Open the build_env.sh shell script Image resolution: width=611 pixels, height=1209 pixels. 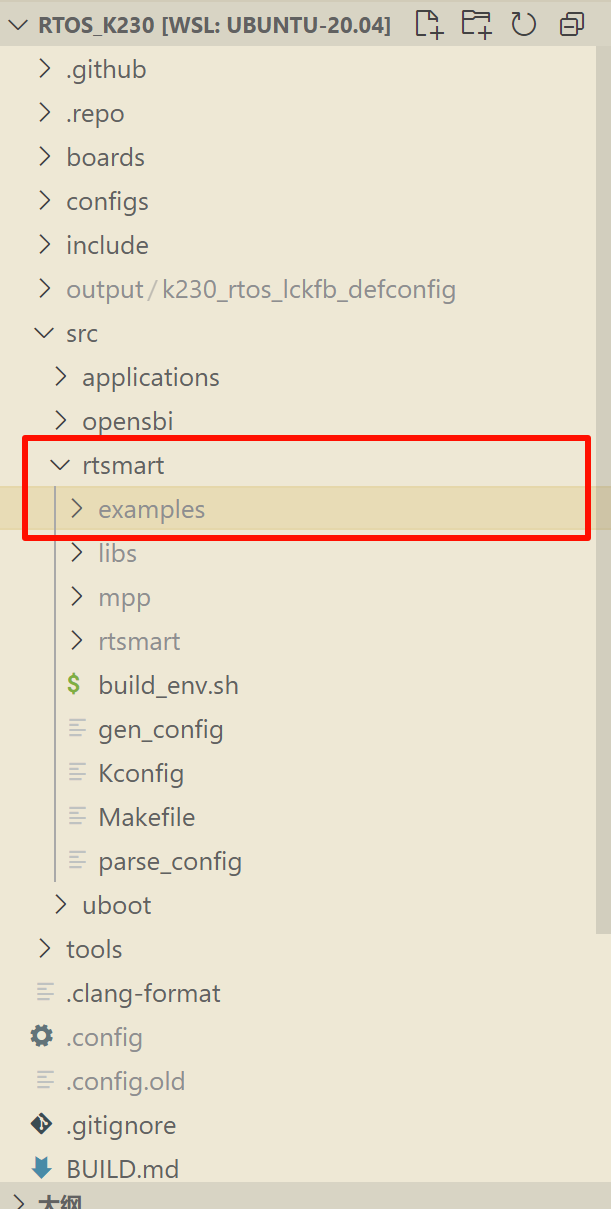168,685
